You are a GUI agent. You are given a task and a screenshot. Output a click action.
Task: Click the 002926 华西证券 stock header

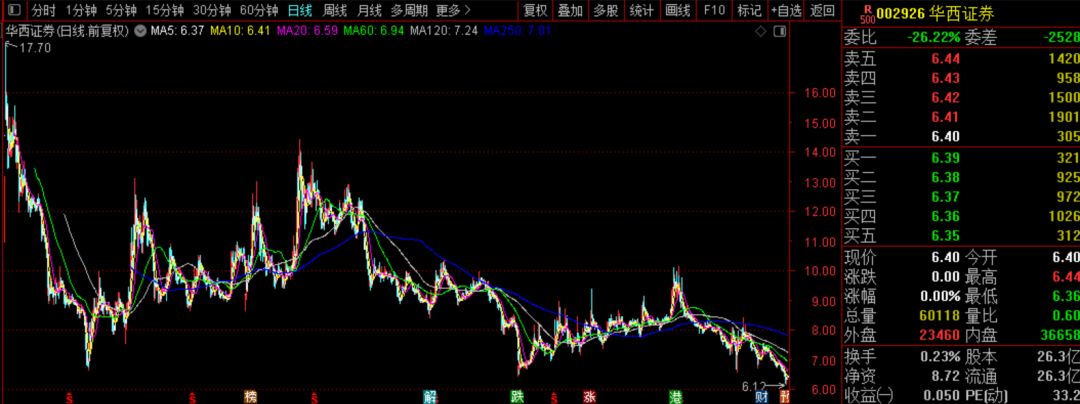[x=935, y=13]
